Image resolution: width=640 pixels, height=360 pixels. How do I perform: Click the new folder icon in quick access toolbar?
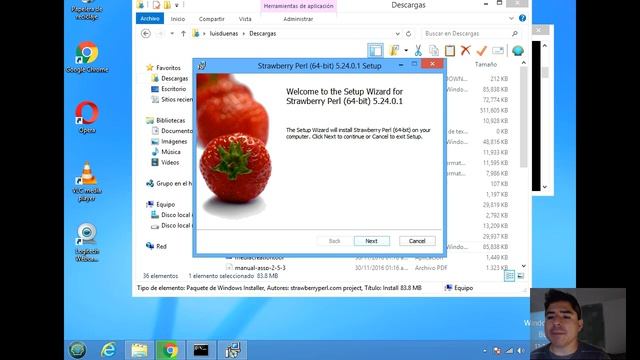tap(167, 5)
